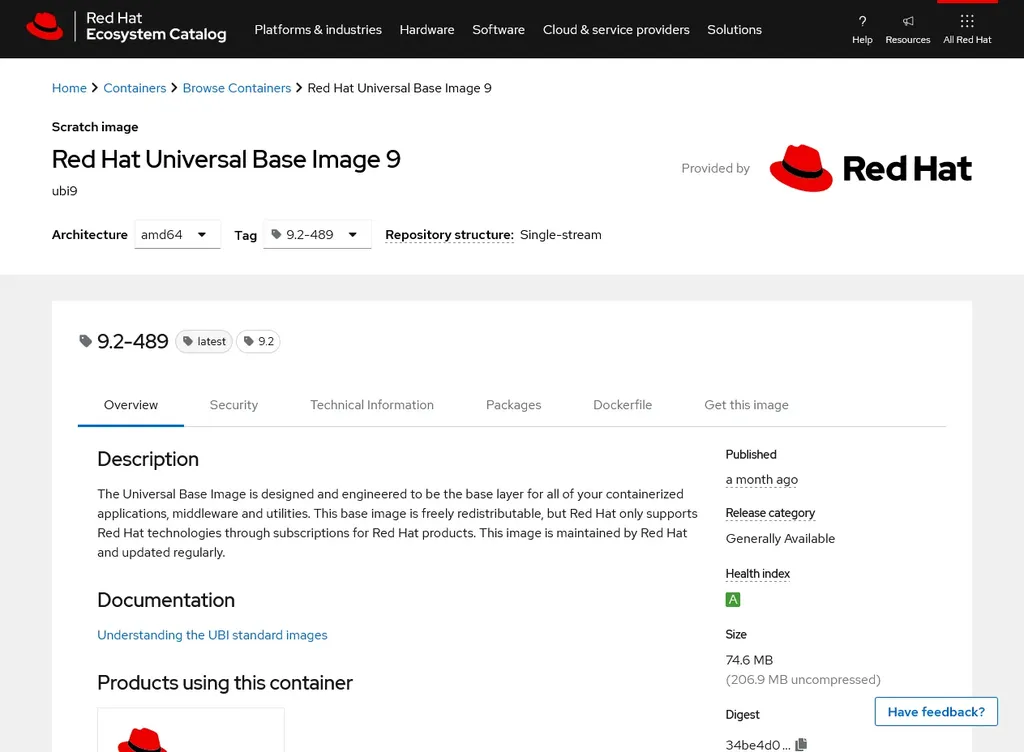Open Software menu
The width and height of the screenshot is (1024, 752).
point(498,29)
